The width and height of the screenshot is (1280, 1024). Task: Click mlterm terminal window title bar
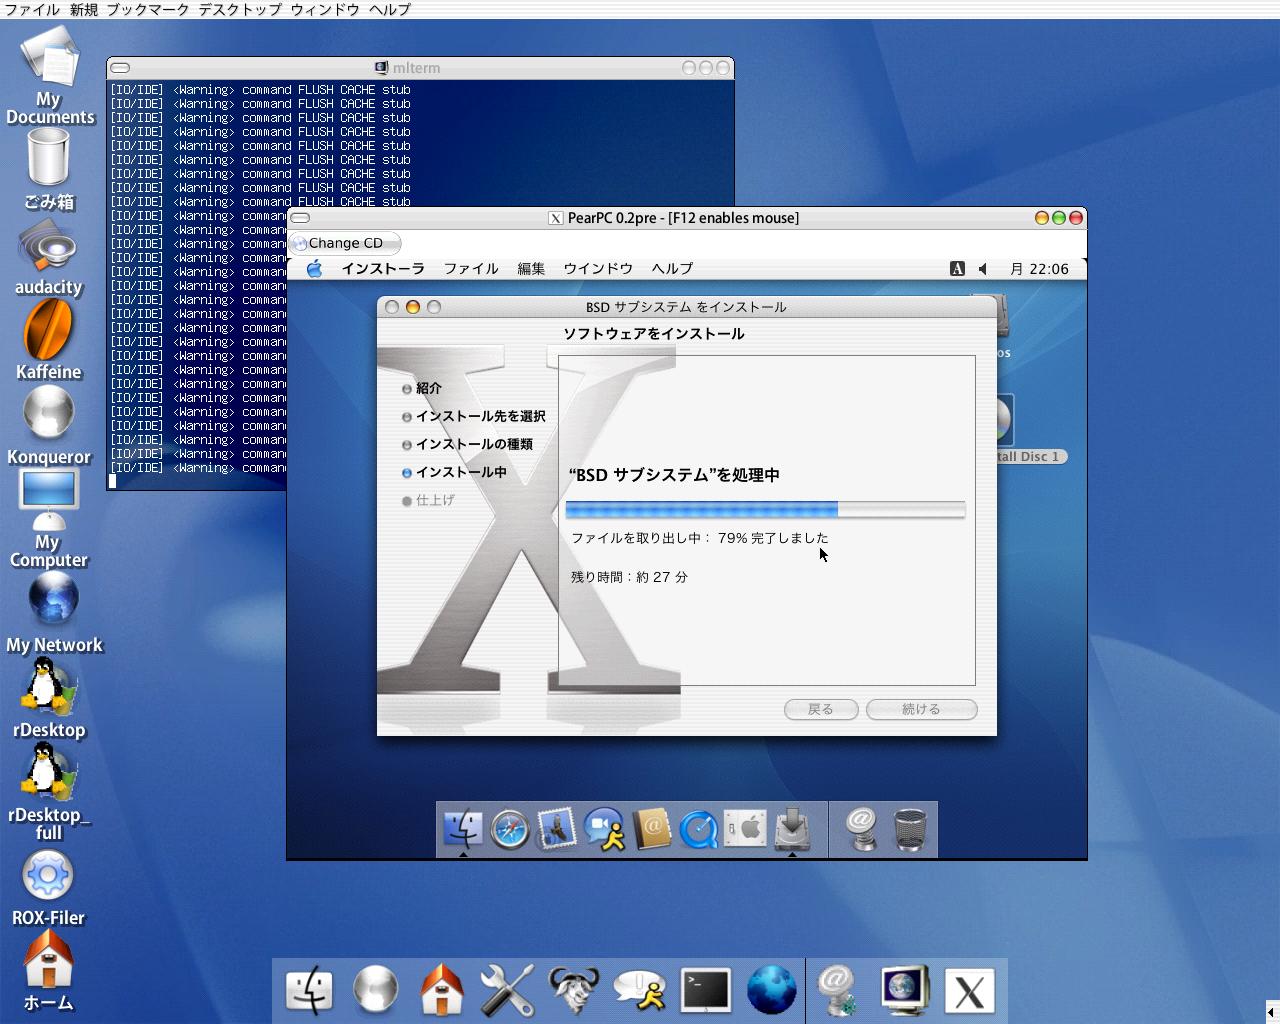point(420,68)
